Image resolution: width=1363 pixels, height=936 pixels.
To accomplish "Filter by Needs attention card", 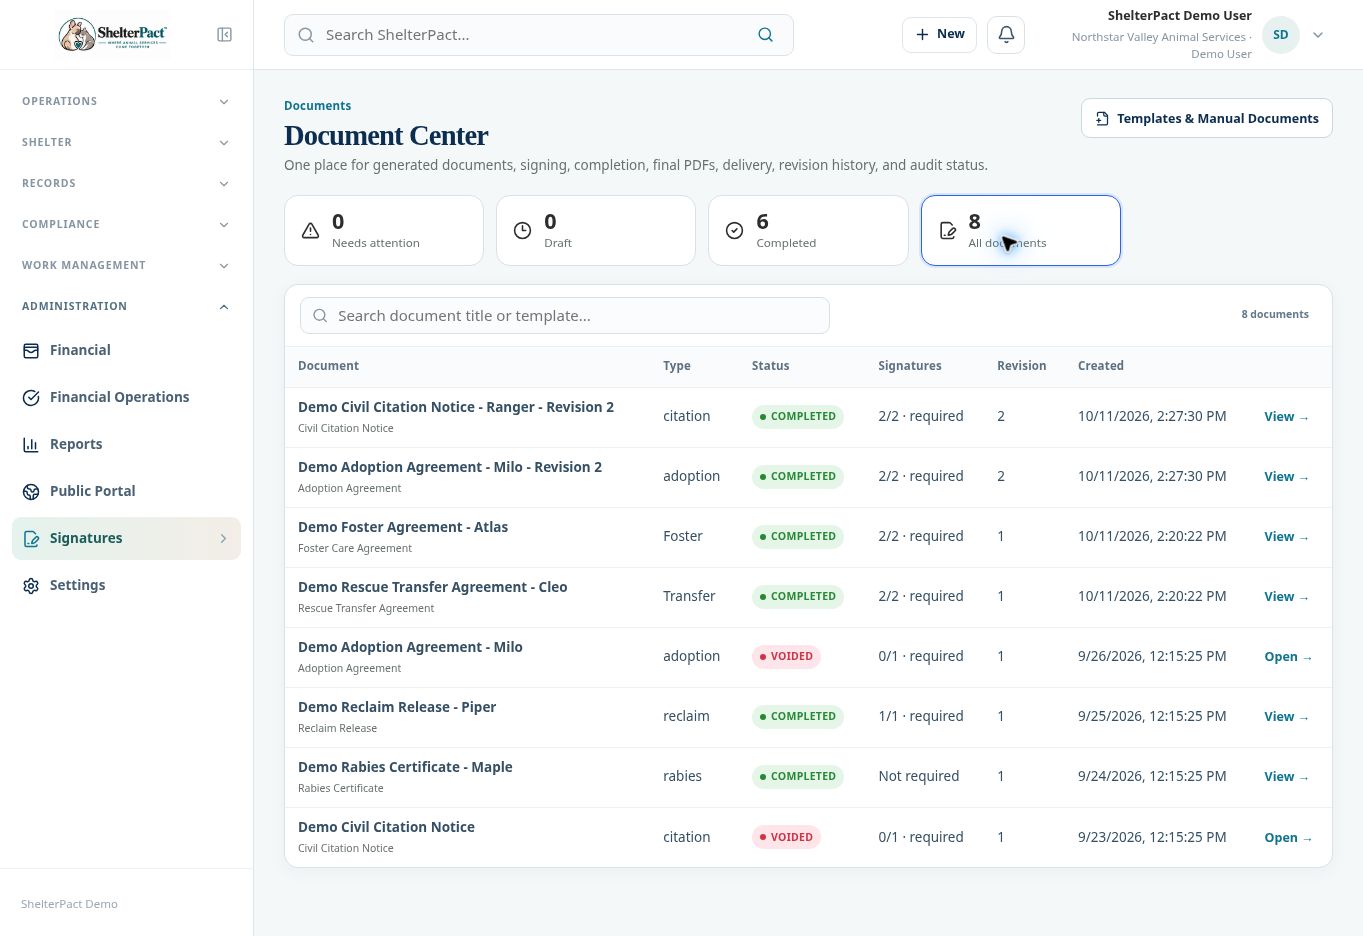I will tap(384, 230).
